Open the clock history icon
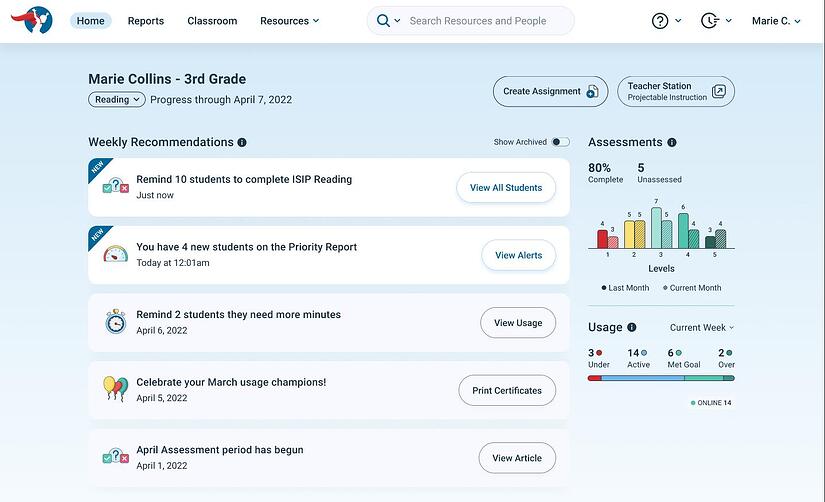 (x=710, y=21)
